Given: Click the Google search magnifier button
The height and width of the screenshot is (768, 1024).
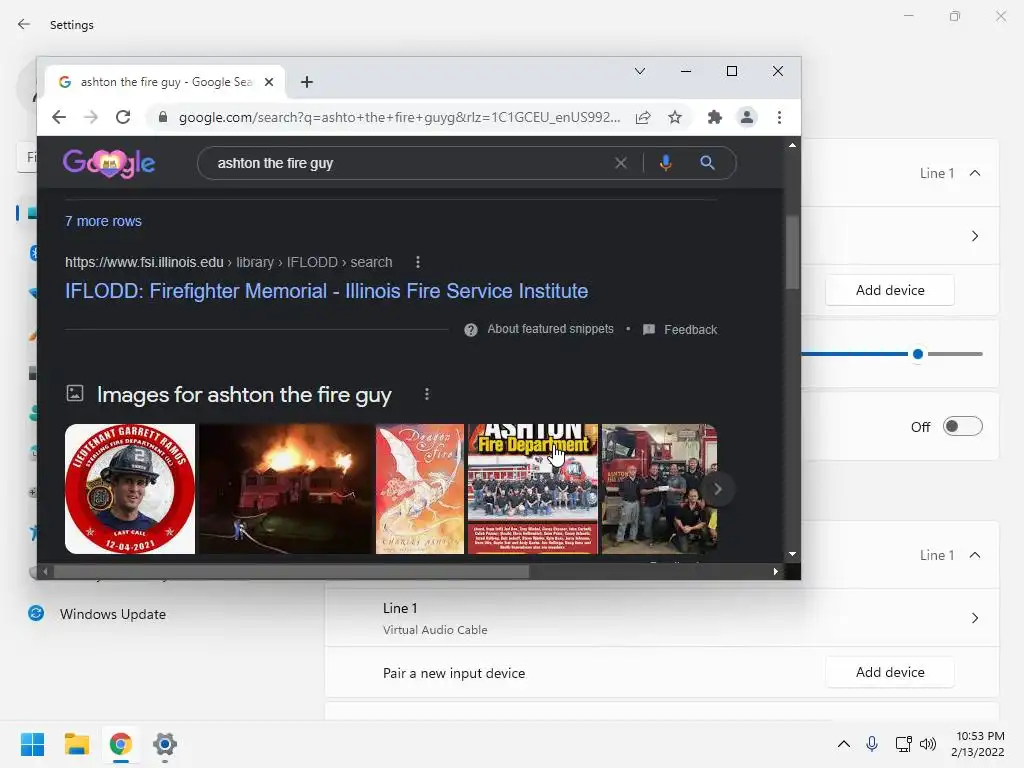Looking at the screenshot, I should coord(707,163).
